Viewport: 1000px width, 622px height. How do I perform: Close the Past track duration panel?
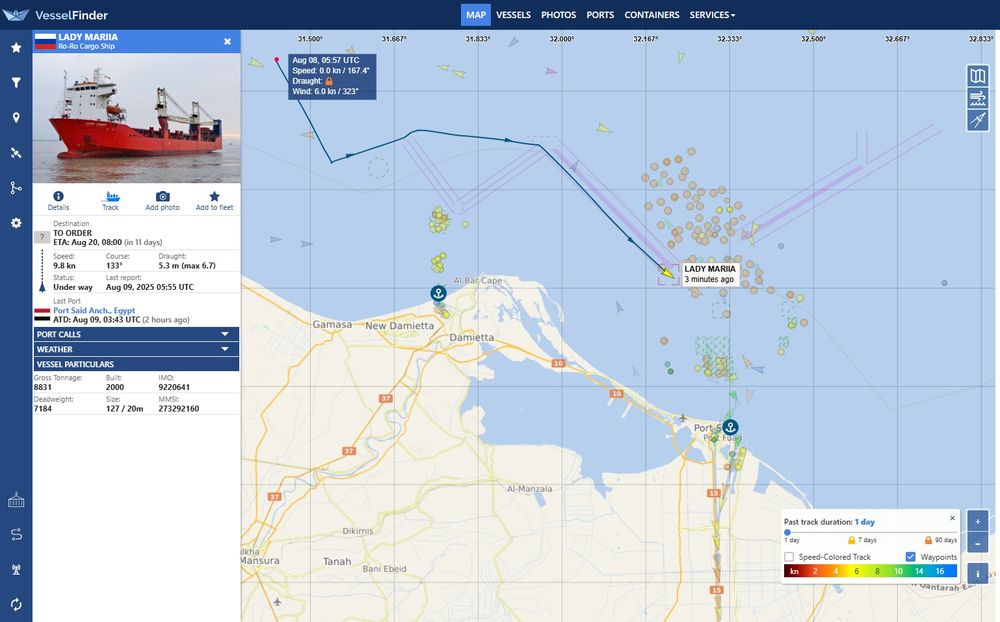tap(952, 518)
